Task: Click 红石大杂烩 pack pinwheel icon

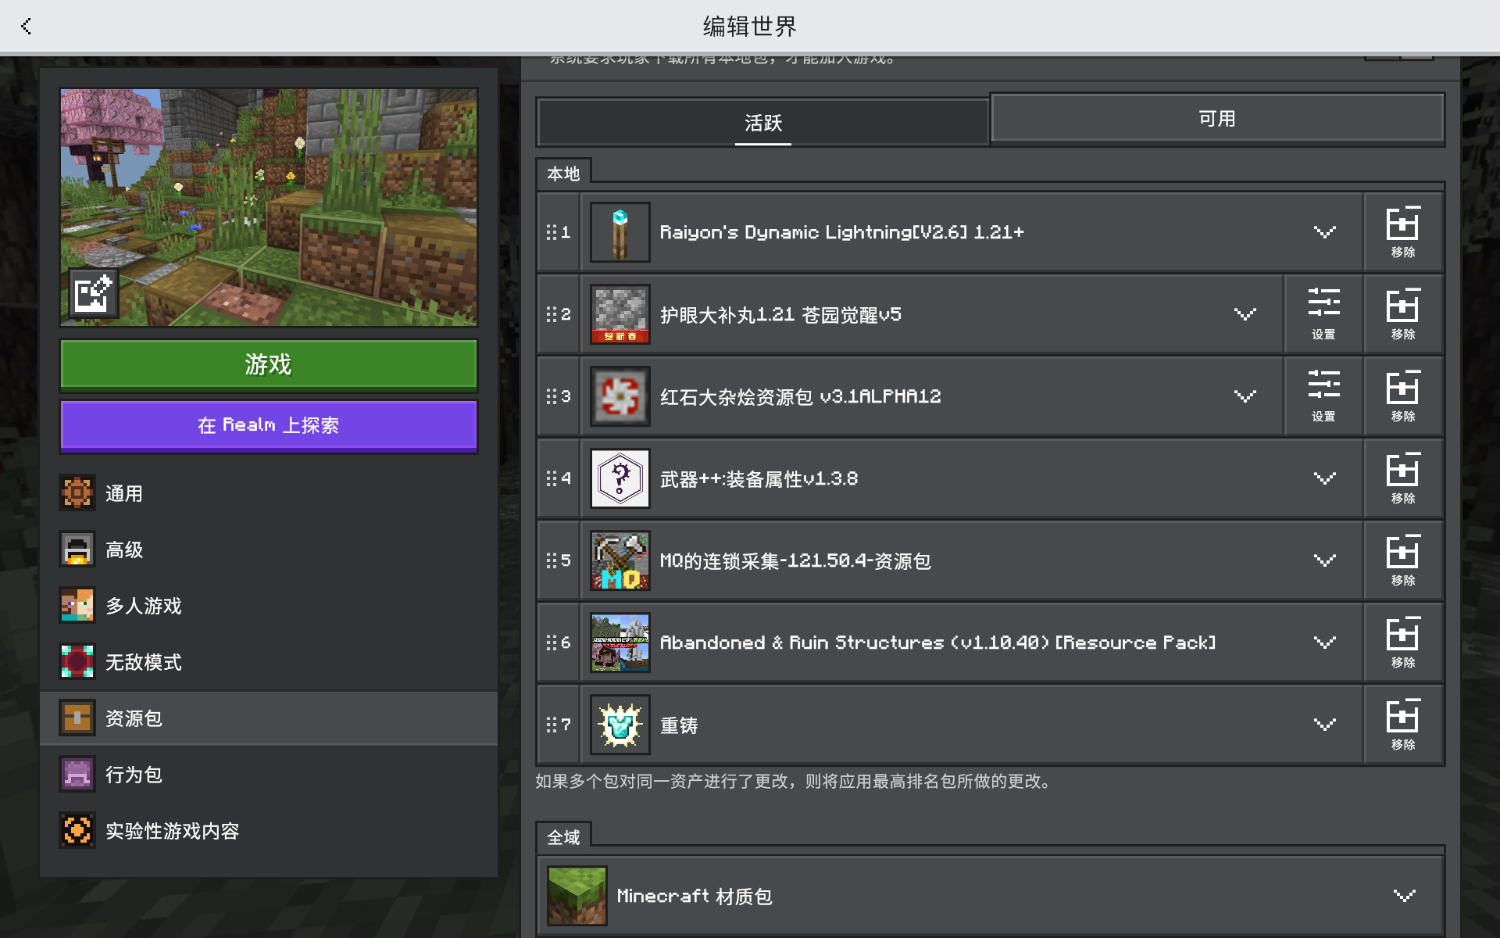Action: point(620,396)
